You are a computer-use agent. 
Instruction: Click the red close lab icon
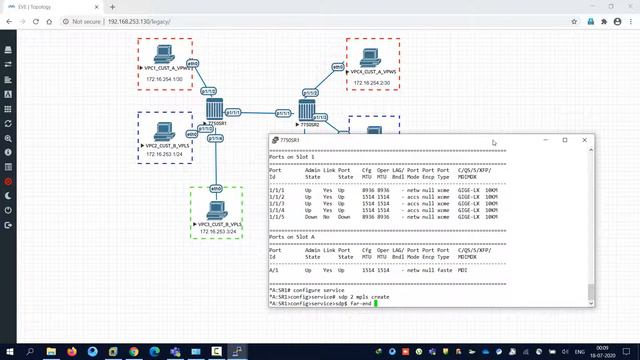(8, 182)
